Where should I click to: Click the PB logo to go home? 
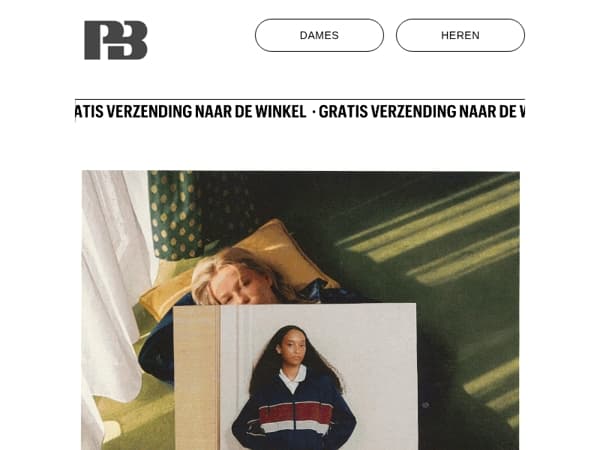116,40
